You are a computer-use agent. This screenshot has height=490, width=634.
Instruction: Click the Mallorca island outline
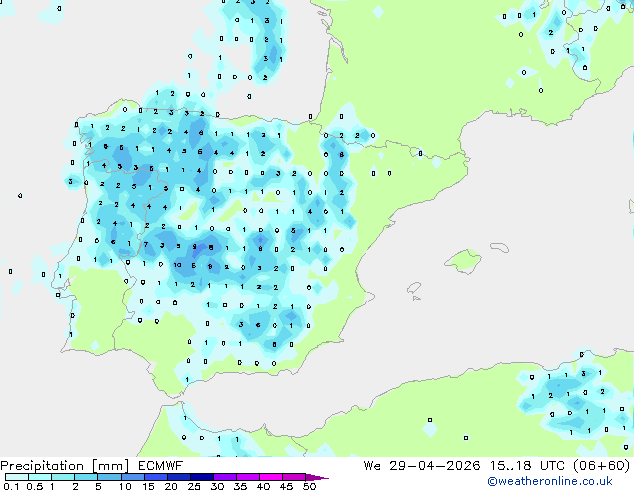[463, 261]
